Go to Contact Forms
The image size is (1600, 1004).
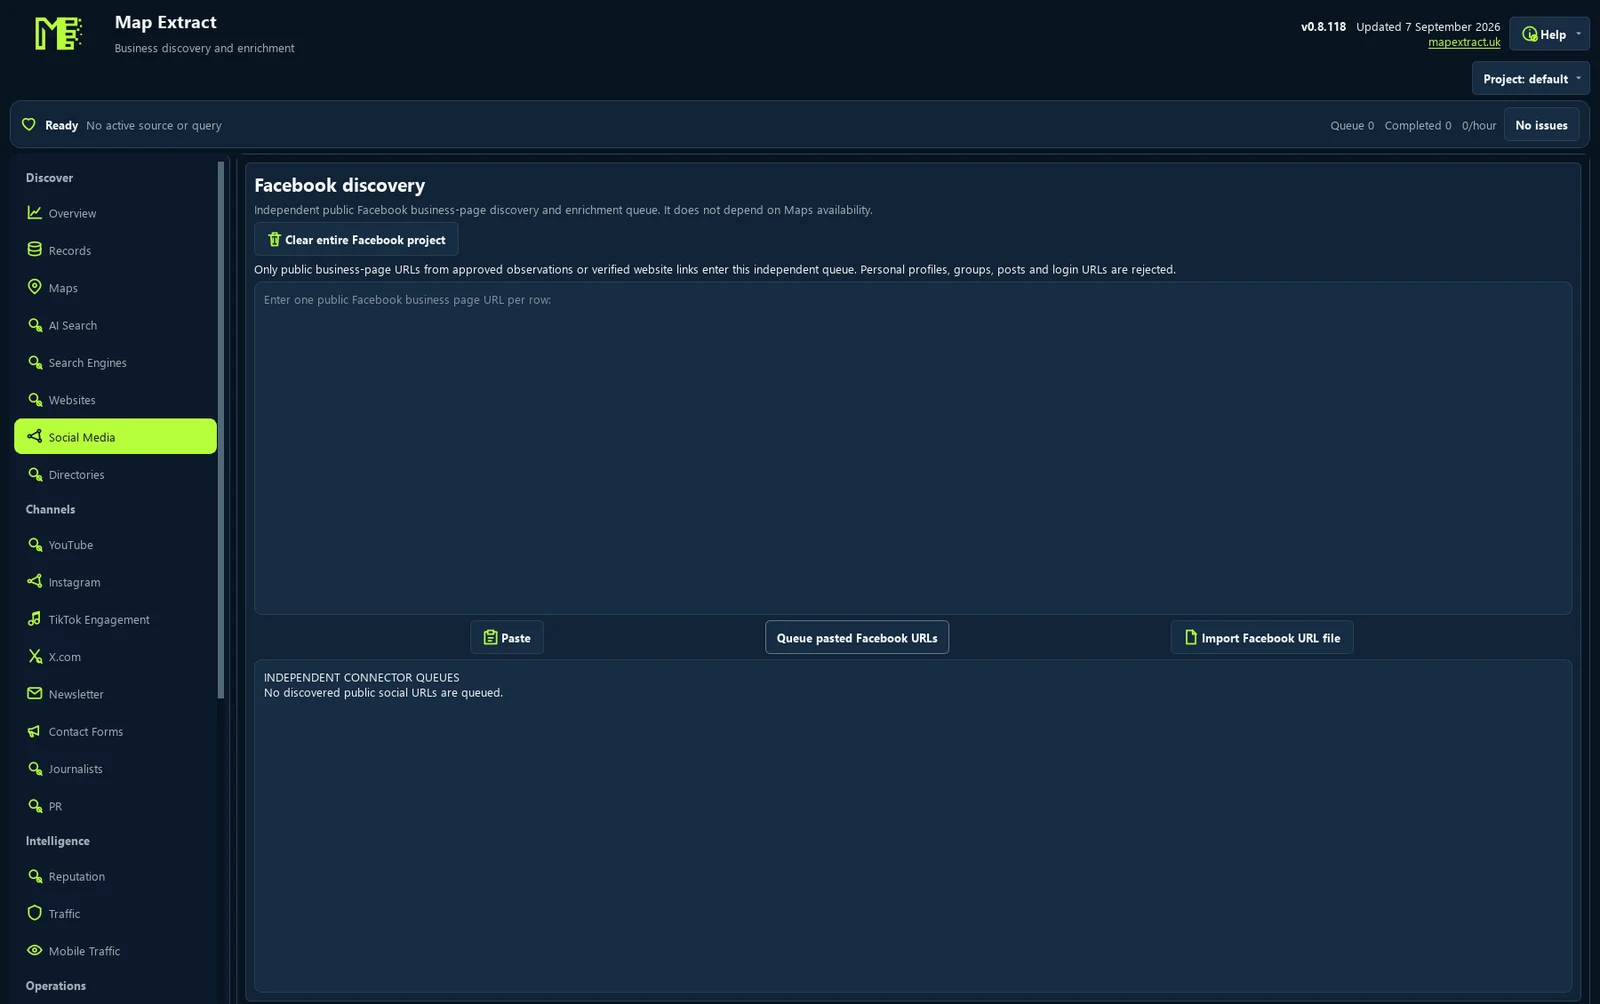point(115,731)
